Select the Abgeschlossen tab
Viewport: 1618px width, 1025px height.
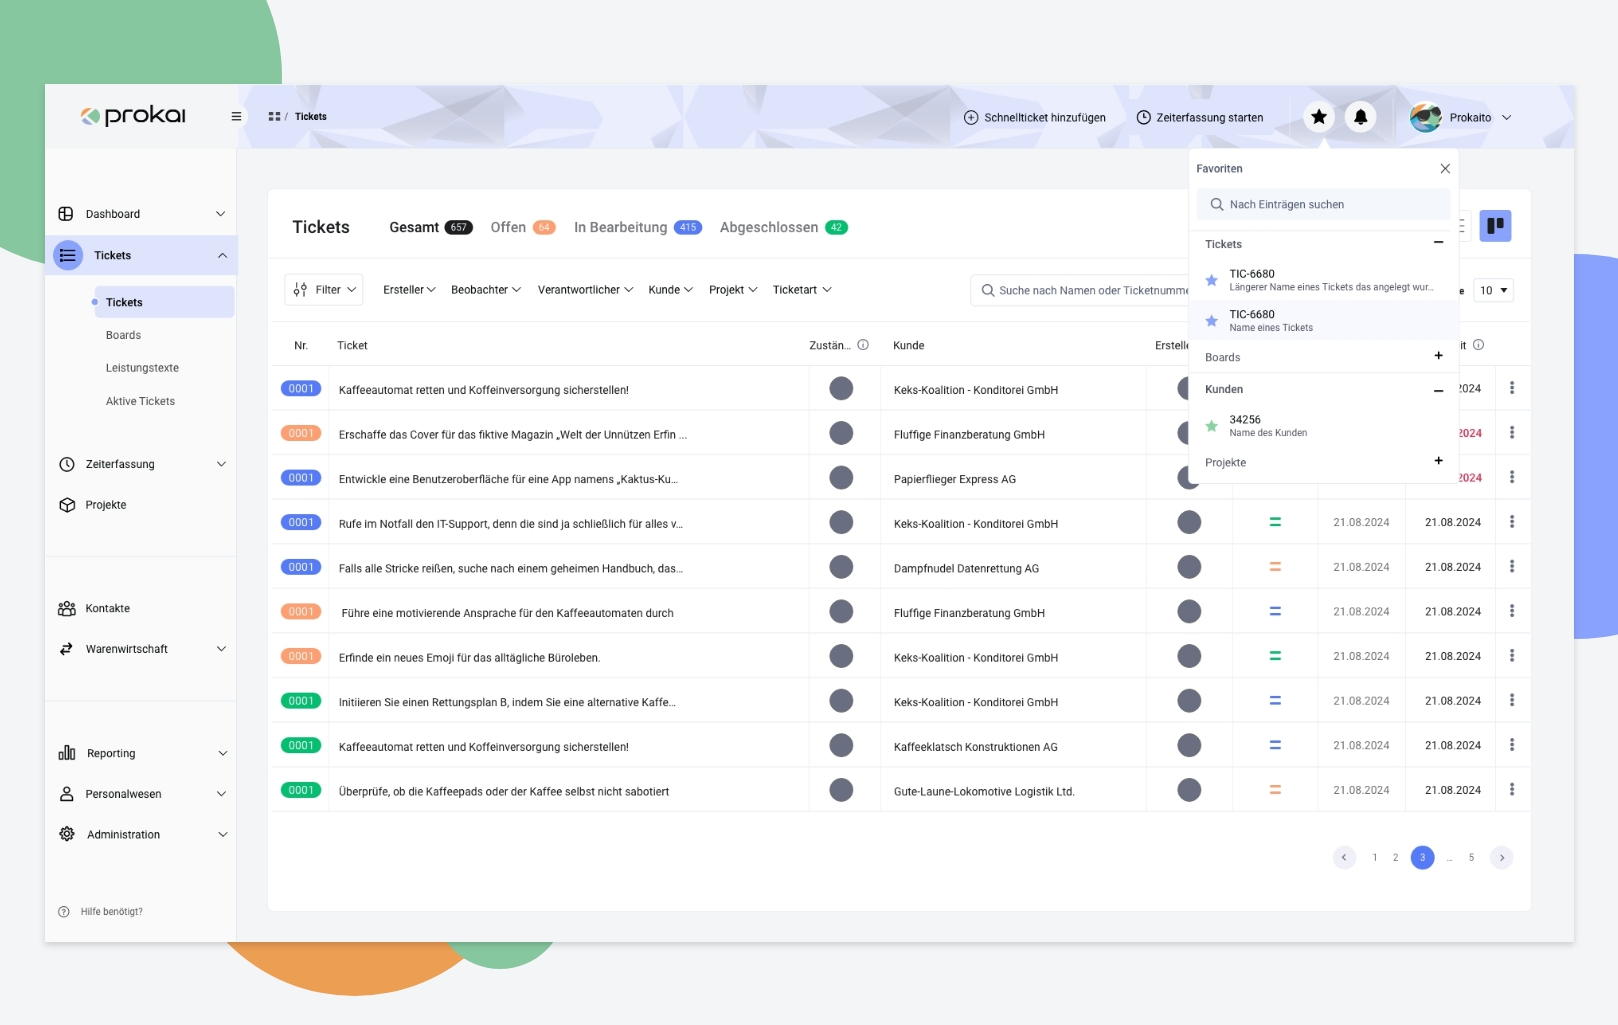[784, 227]
